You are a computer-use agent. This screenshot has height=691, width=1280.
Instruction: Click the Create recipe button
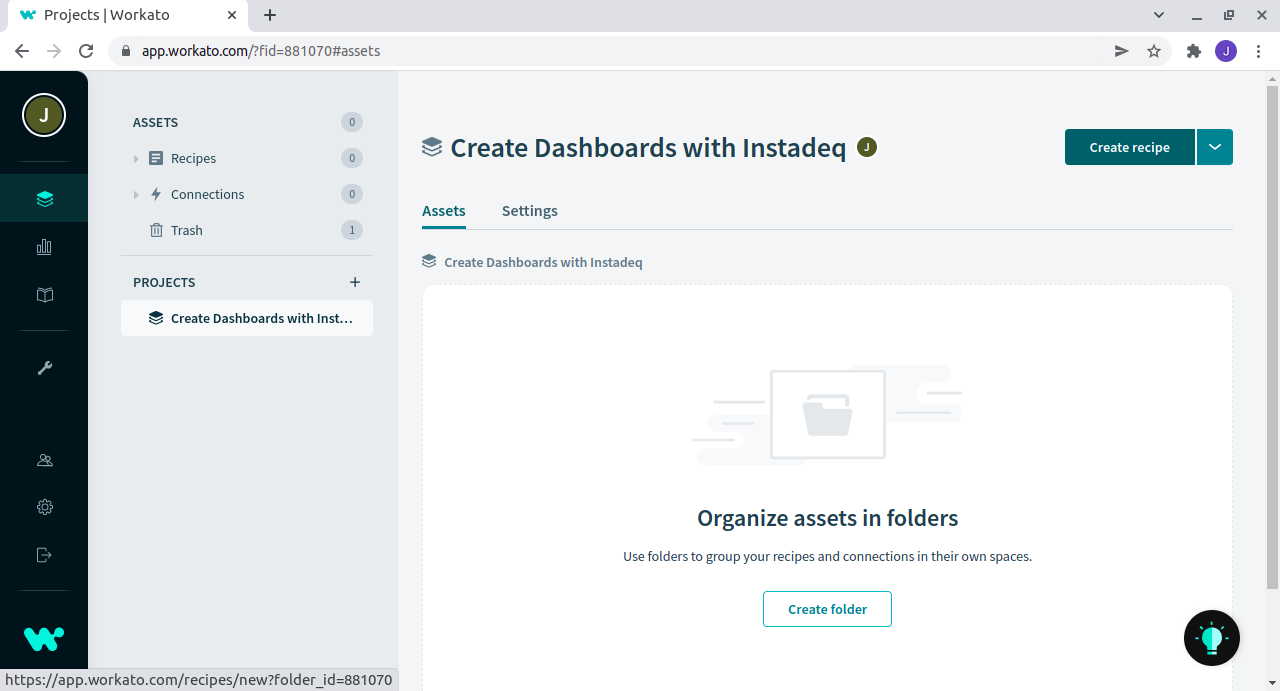click(x=1130, y=147)
